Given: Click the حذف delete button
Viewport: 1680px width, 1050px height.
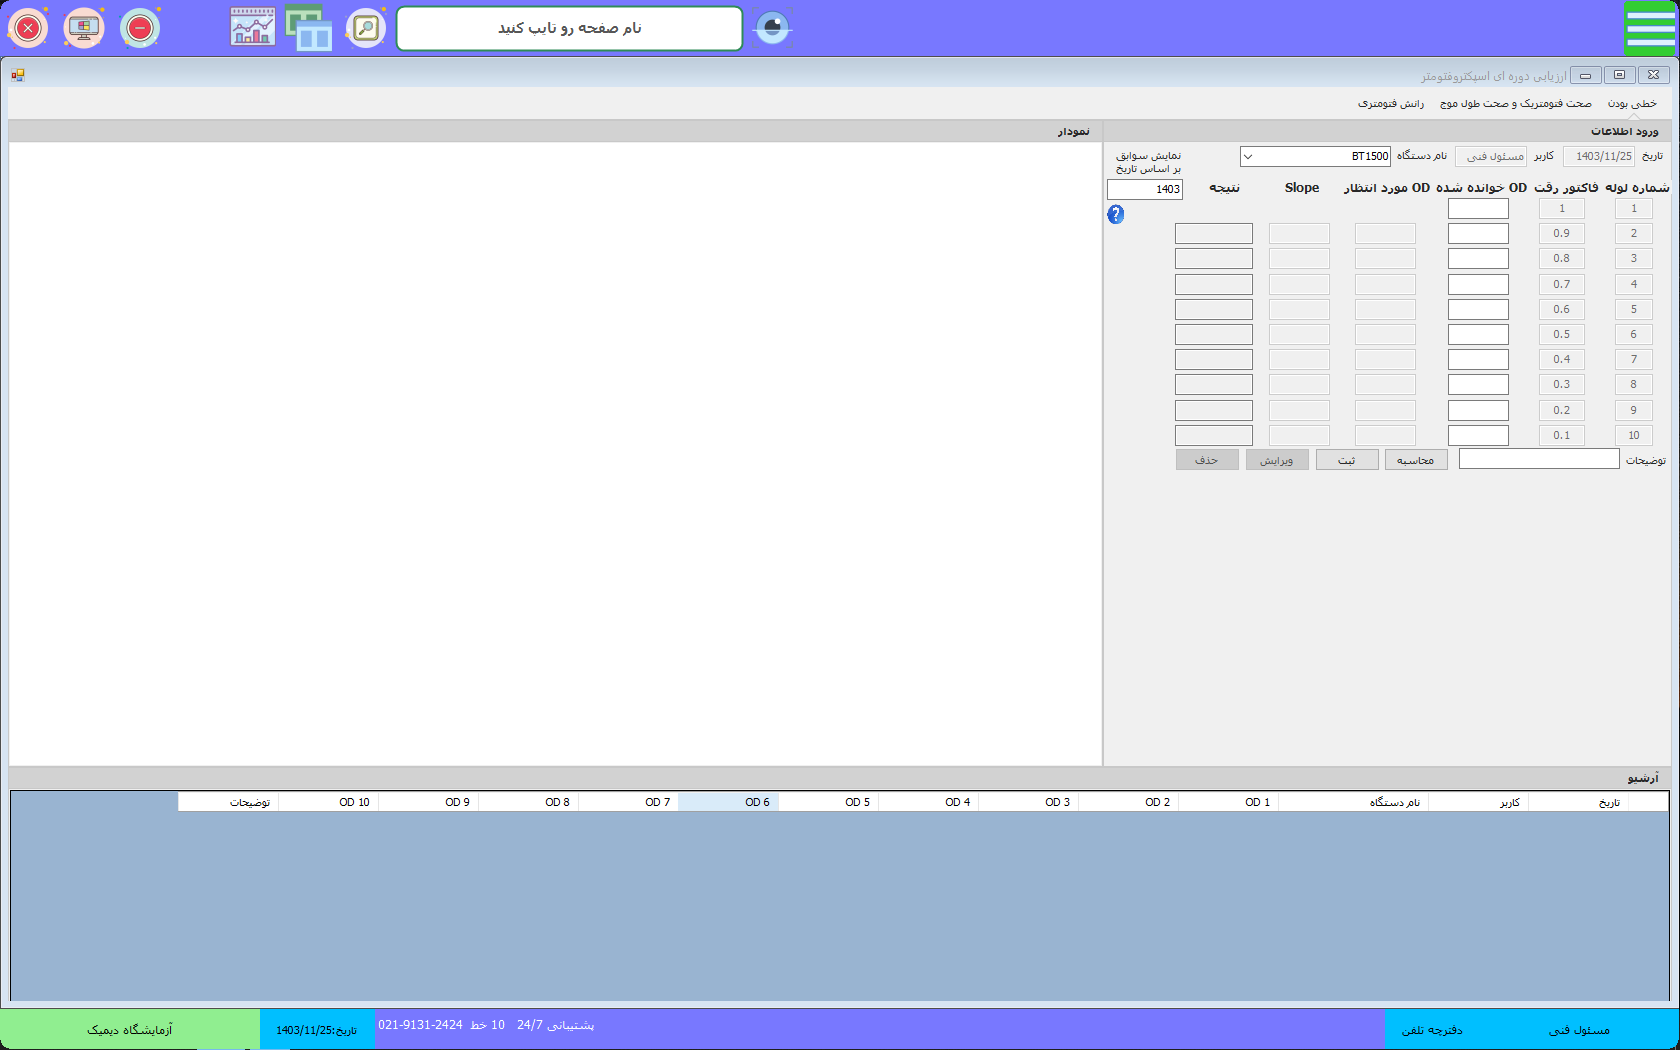Looking at the screenshot, I should 1207,460.
